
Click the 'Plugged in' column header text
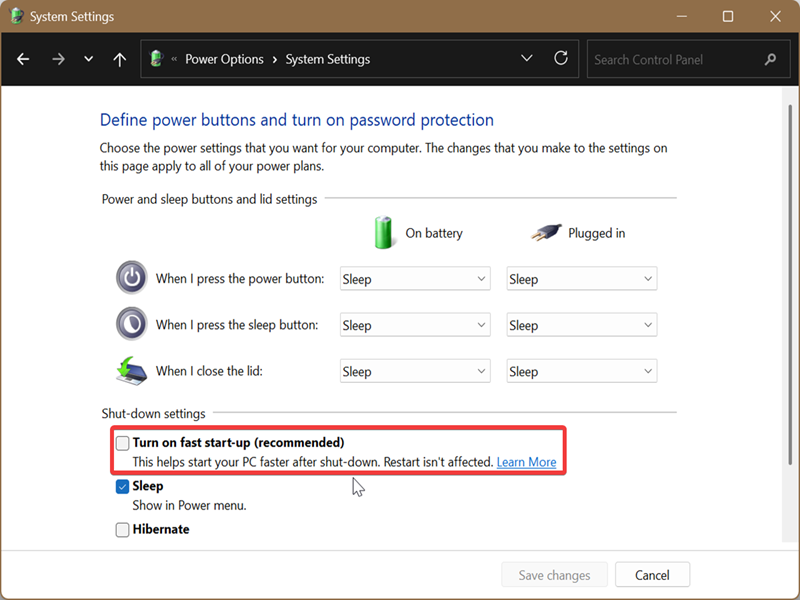point(596,233)
